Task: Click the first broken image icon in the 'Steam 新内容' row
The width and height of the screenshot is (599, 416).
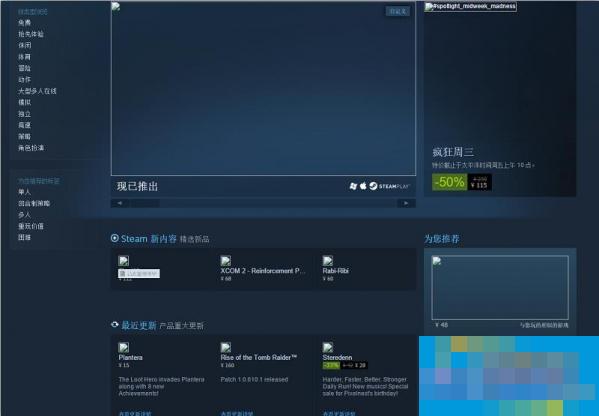Action: click(123, 261)
